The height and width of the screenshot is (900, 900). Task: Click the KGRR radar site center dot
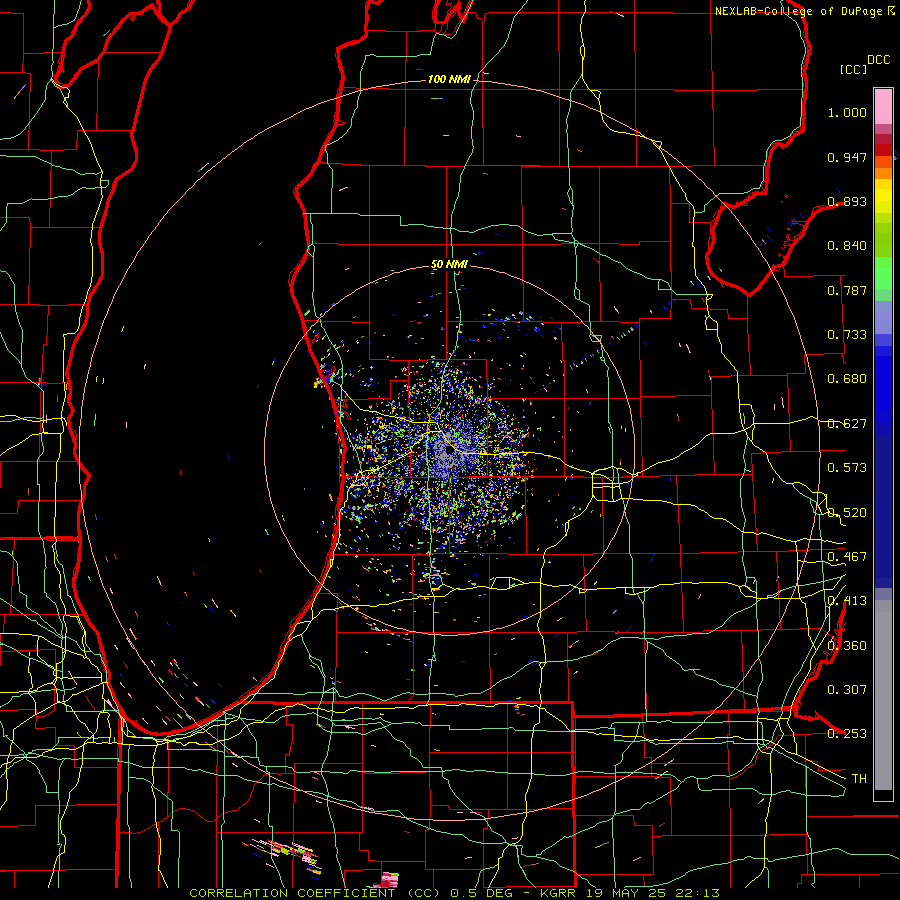point(449,451)
